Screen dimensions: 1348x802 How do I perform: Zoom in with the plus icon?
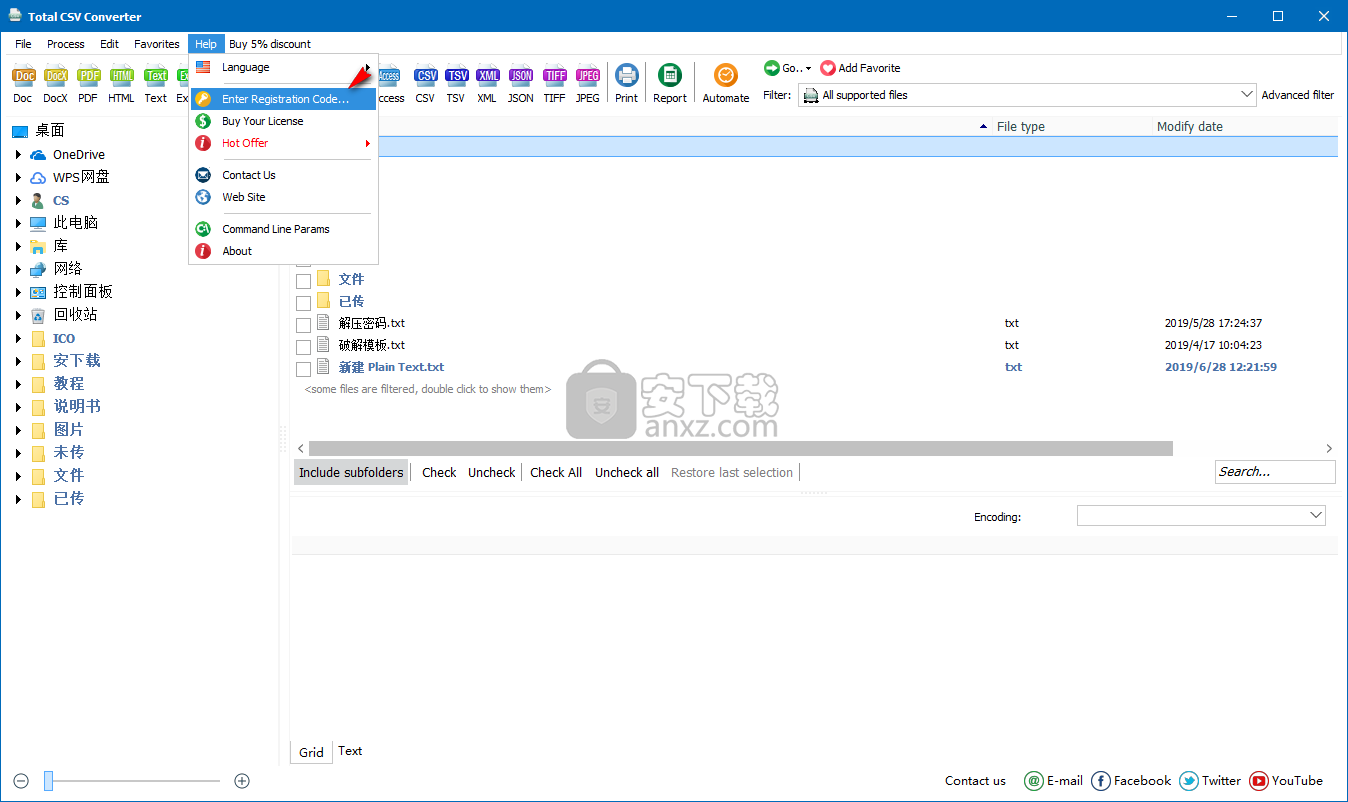click(x=242, y=781)
